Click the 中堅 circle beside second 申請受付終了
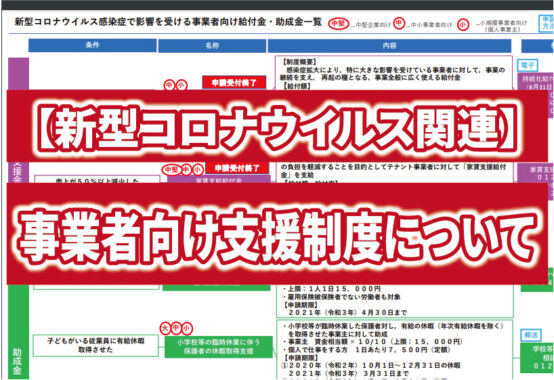Image resolution: width=554 pixels, height=380 pixels. click(171, 170)
